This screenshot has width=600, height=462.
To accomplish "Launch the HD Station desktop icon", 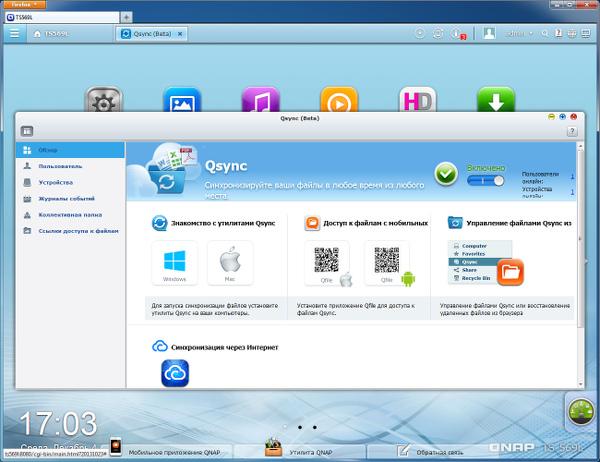I will pyautogui.click(x=417, y=100).
